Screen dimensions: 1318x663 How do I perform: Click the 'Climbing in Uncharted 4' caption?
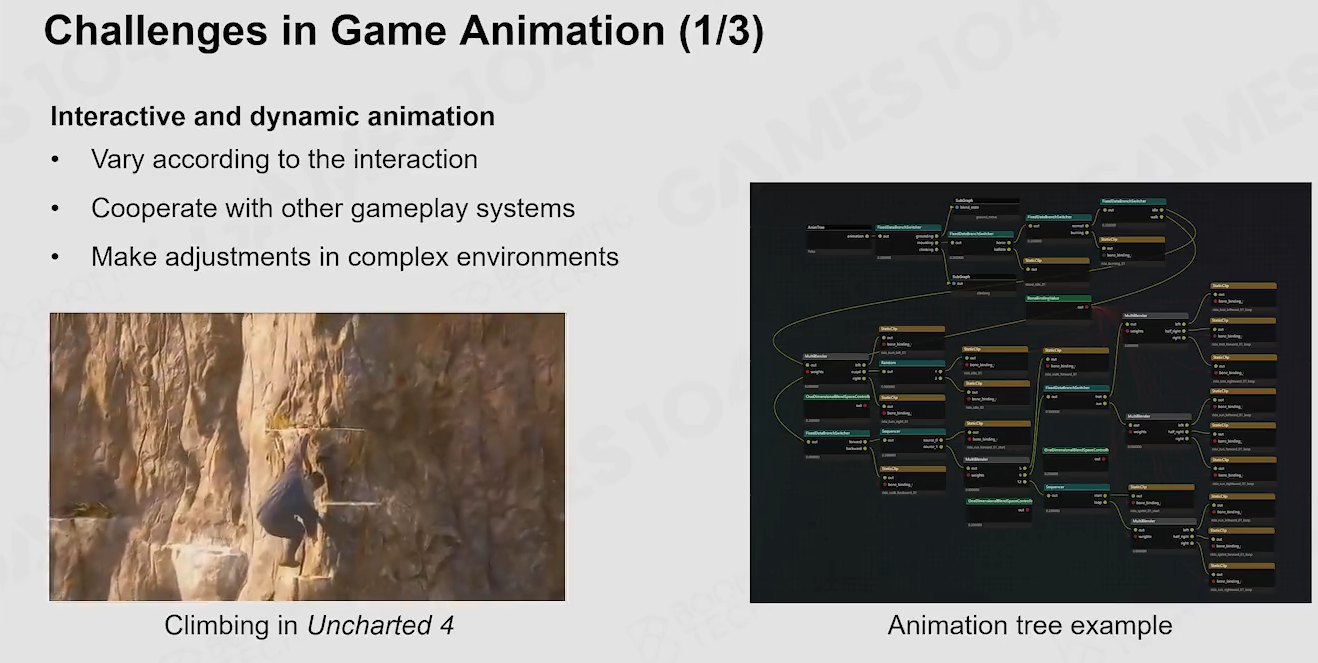point(309,626)
